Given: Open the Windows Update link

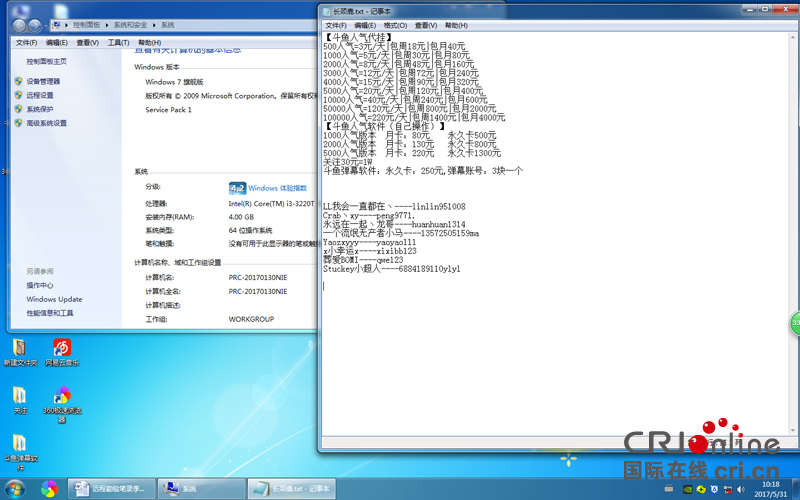Looking at the screenshot, I should coord(54,299).
